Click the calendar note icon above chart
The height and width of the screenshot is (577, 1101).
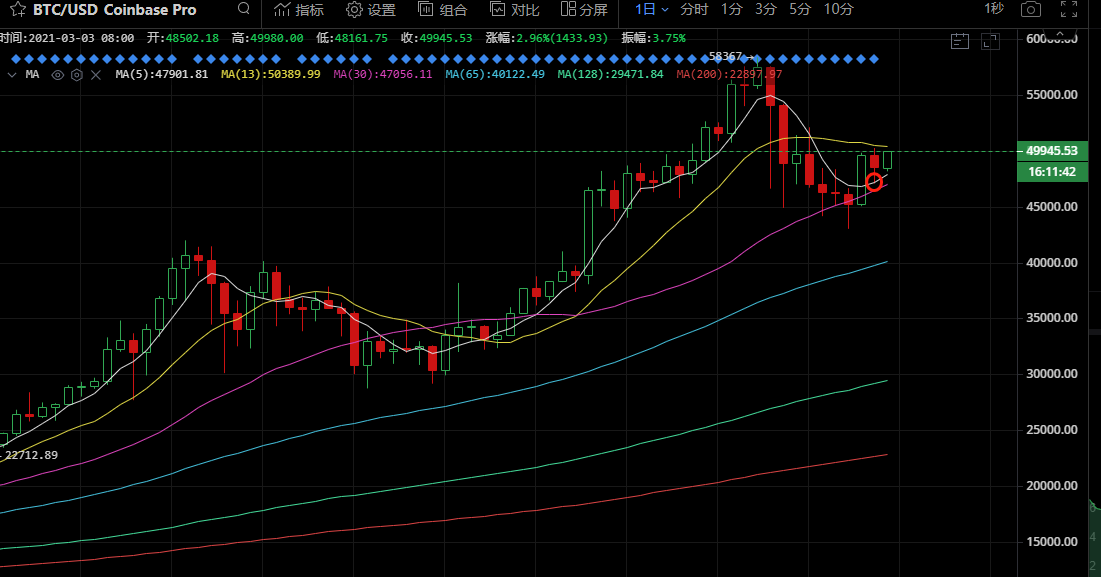[960, 41]
